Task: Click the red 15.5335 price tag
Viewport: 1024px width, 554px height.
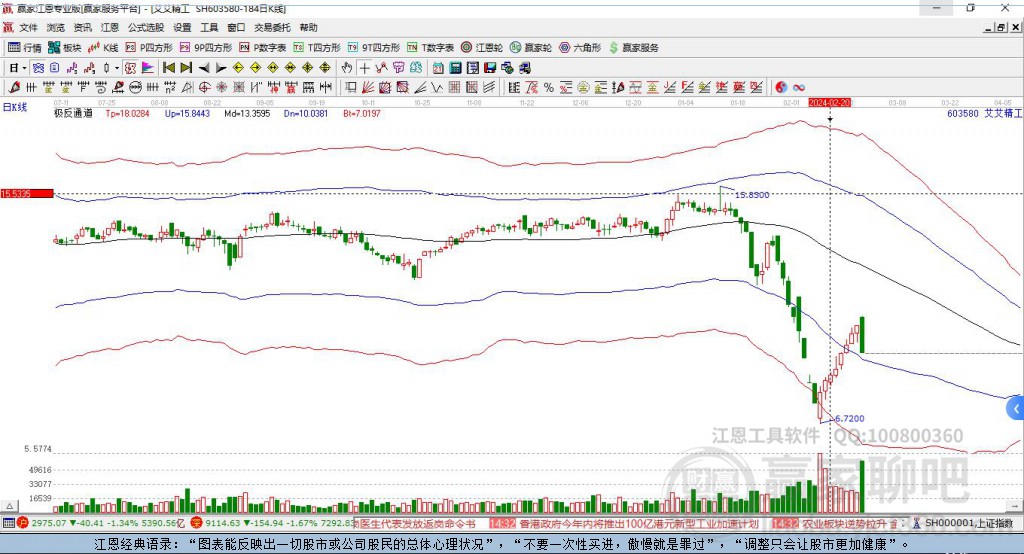Action: point(27,193)
